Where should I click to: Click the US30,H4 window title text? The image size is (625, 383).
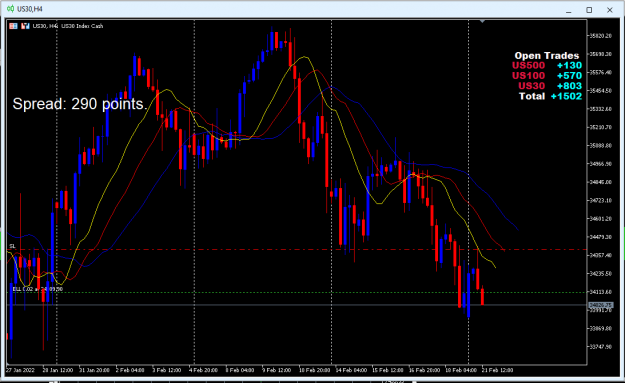tap(30, 9)
